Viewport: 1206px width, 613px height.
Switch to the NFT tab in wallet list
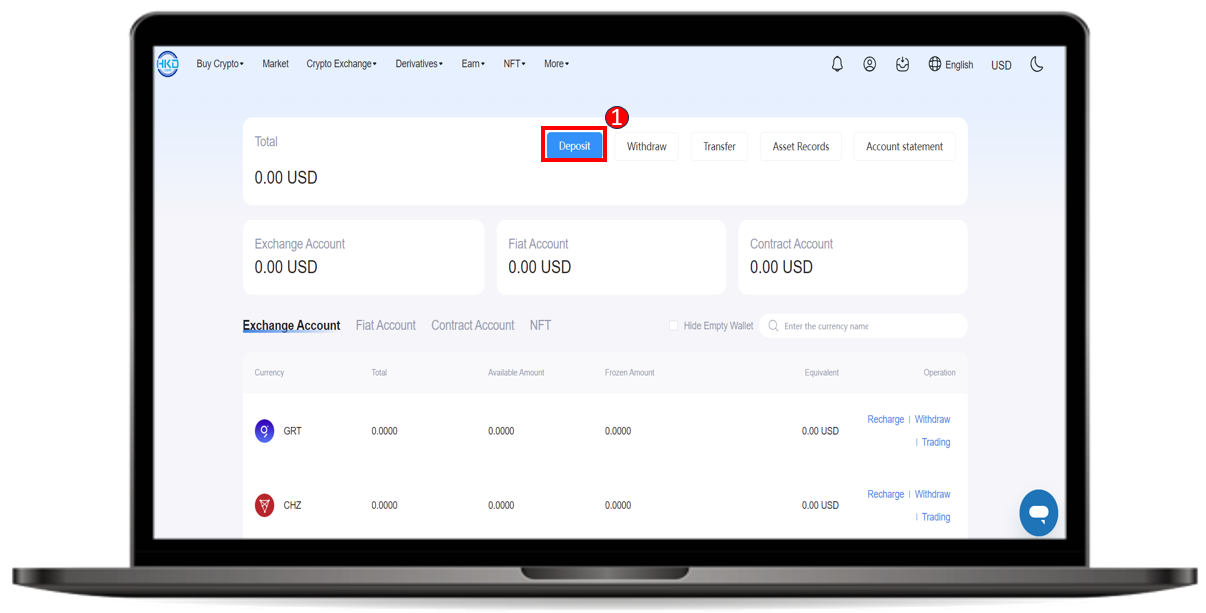540,326
